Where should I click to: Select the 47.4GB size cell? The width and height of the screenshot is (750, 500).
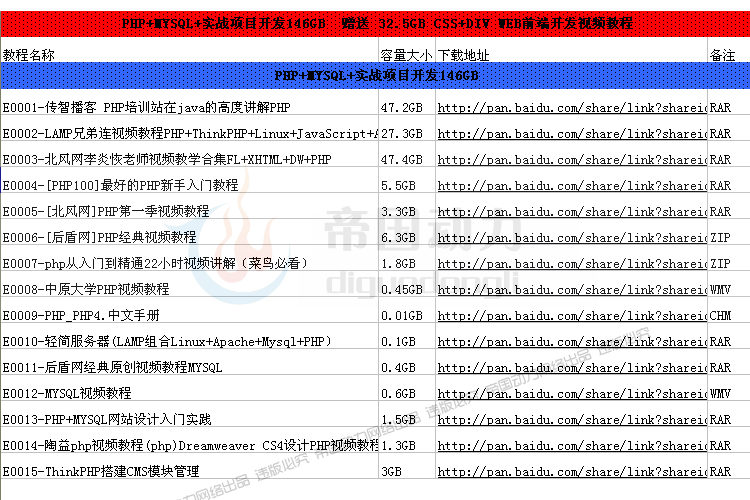click(x=407, y=154)
